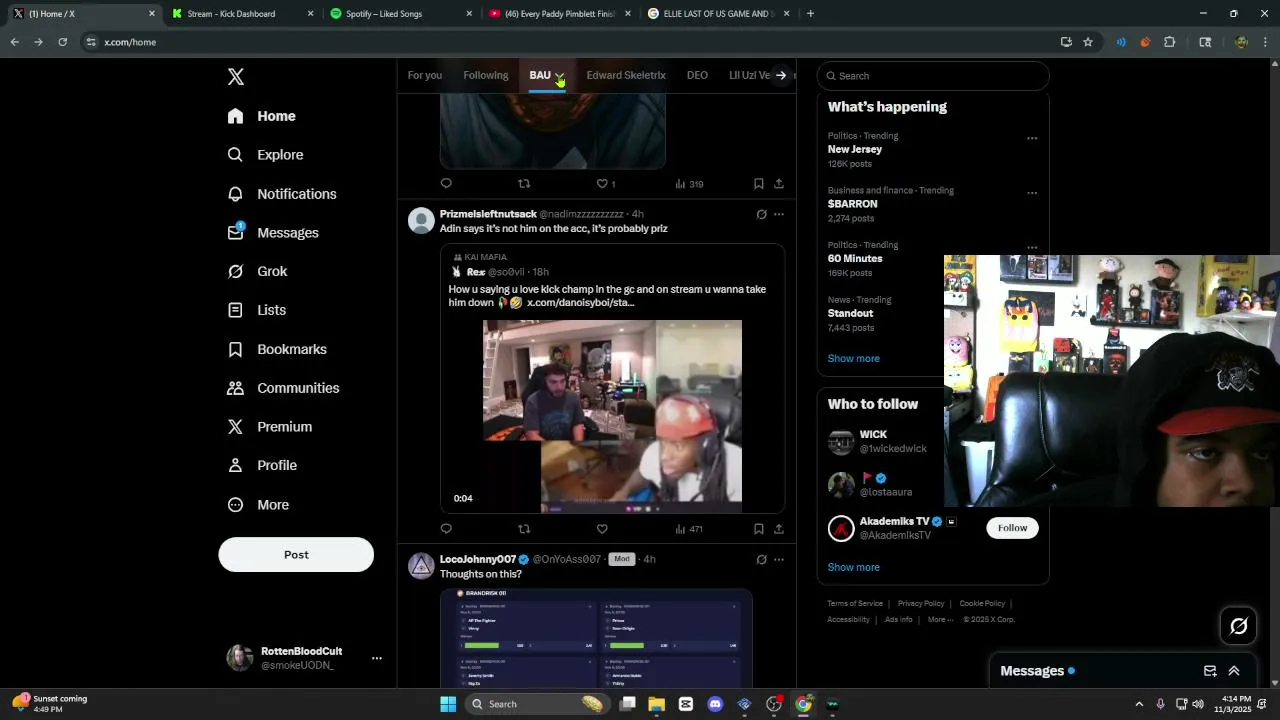Show more trends in What's happening
1280x720 pixels.
[x=854, y=358]
